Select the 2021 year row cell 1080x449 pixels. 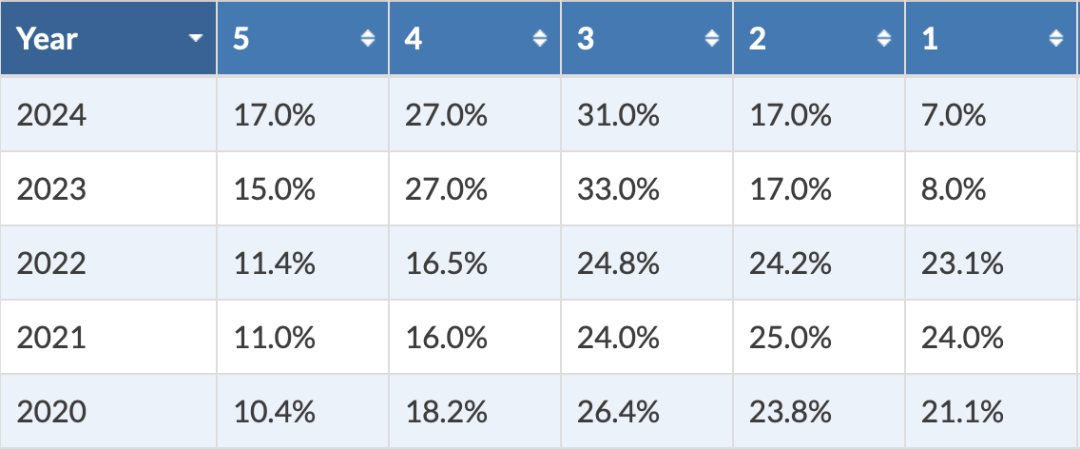point(52,337)
